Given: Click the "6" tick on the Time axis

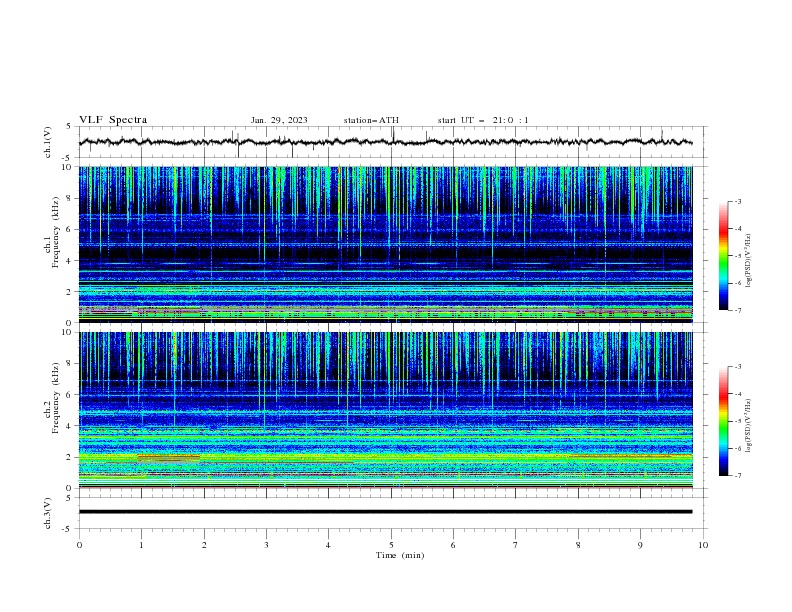Looking at the screenshot, I should click(x=453, y=545).
